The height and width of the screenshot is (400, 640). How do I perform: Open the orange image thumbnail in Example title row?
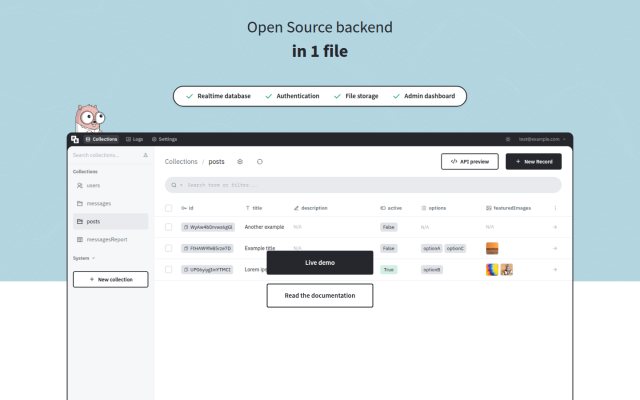492,248
